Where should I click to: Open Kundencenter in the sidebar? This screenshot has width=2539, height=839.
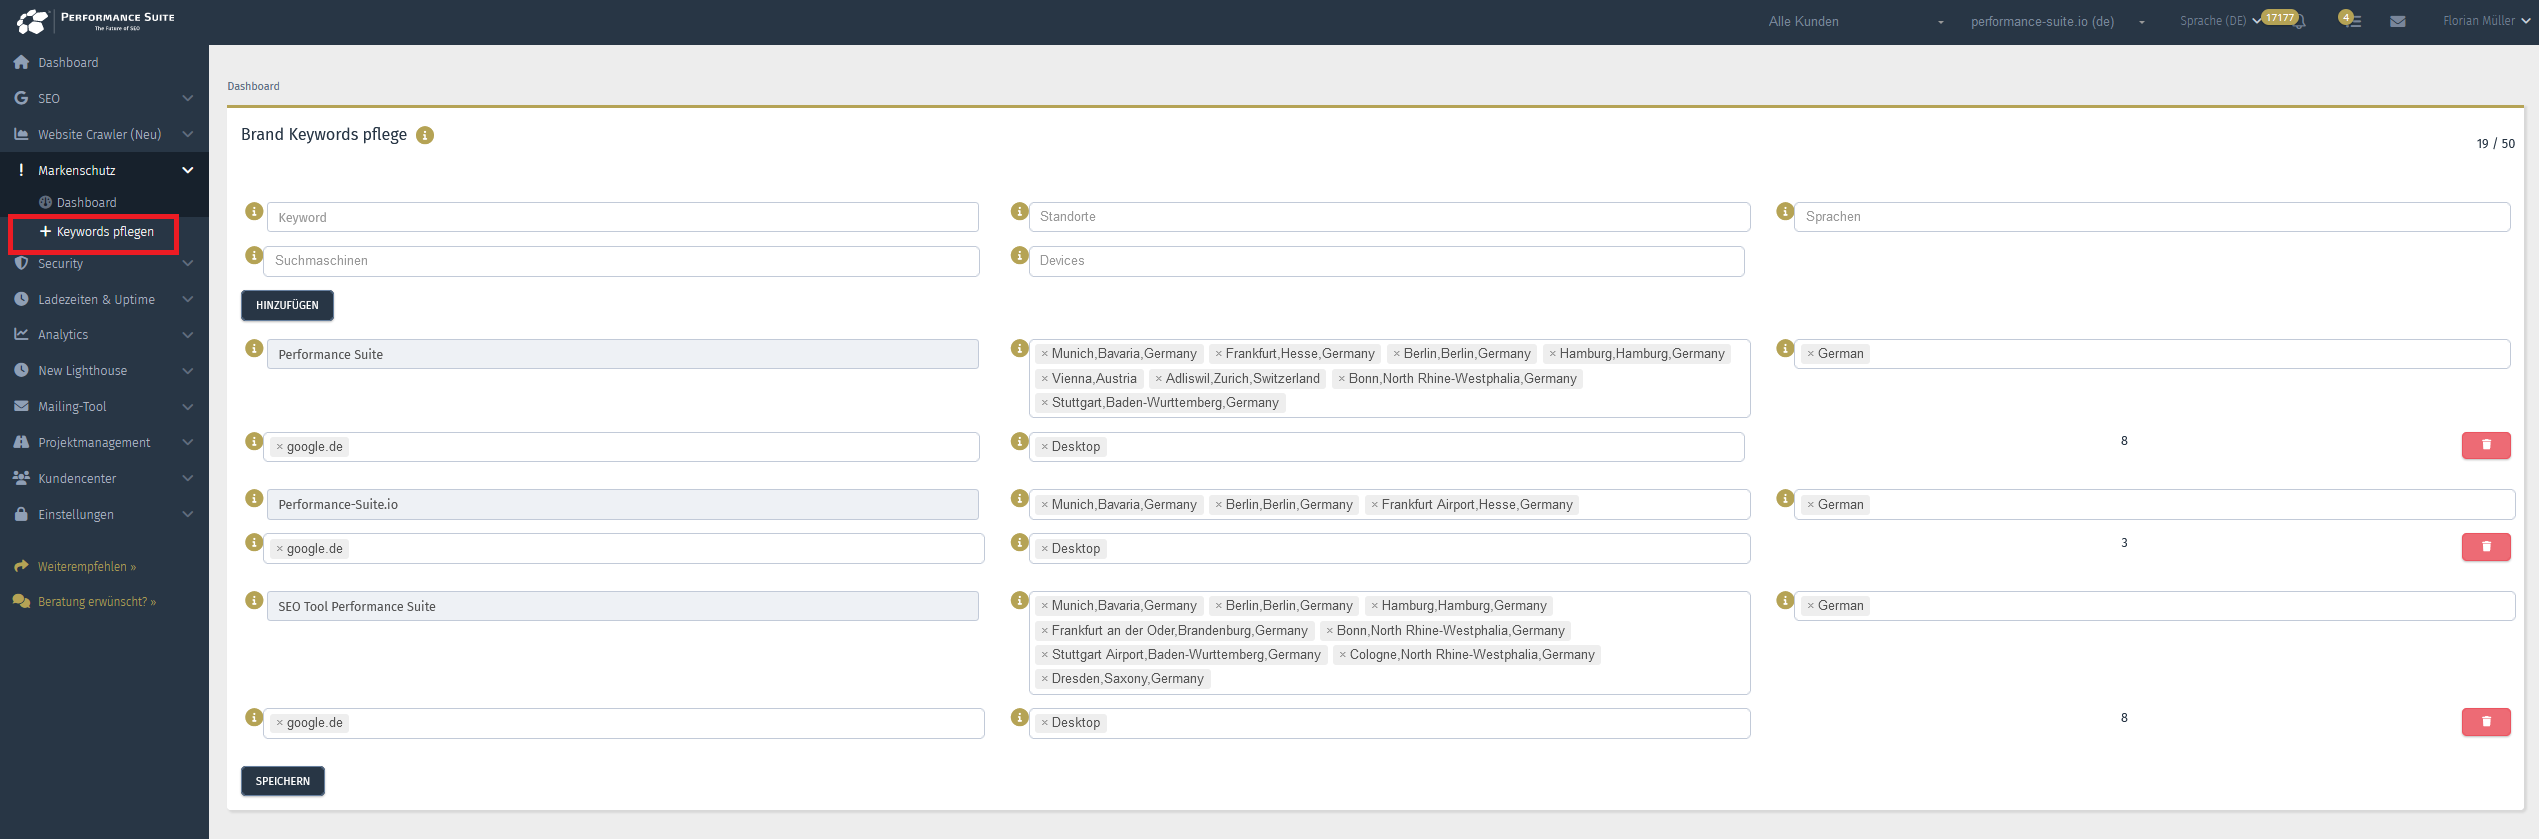(104, 479)
